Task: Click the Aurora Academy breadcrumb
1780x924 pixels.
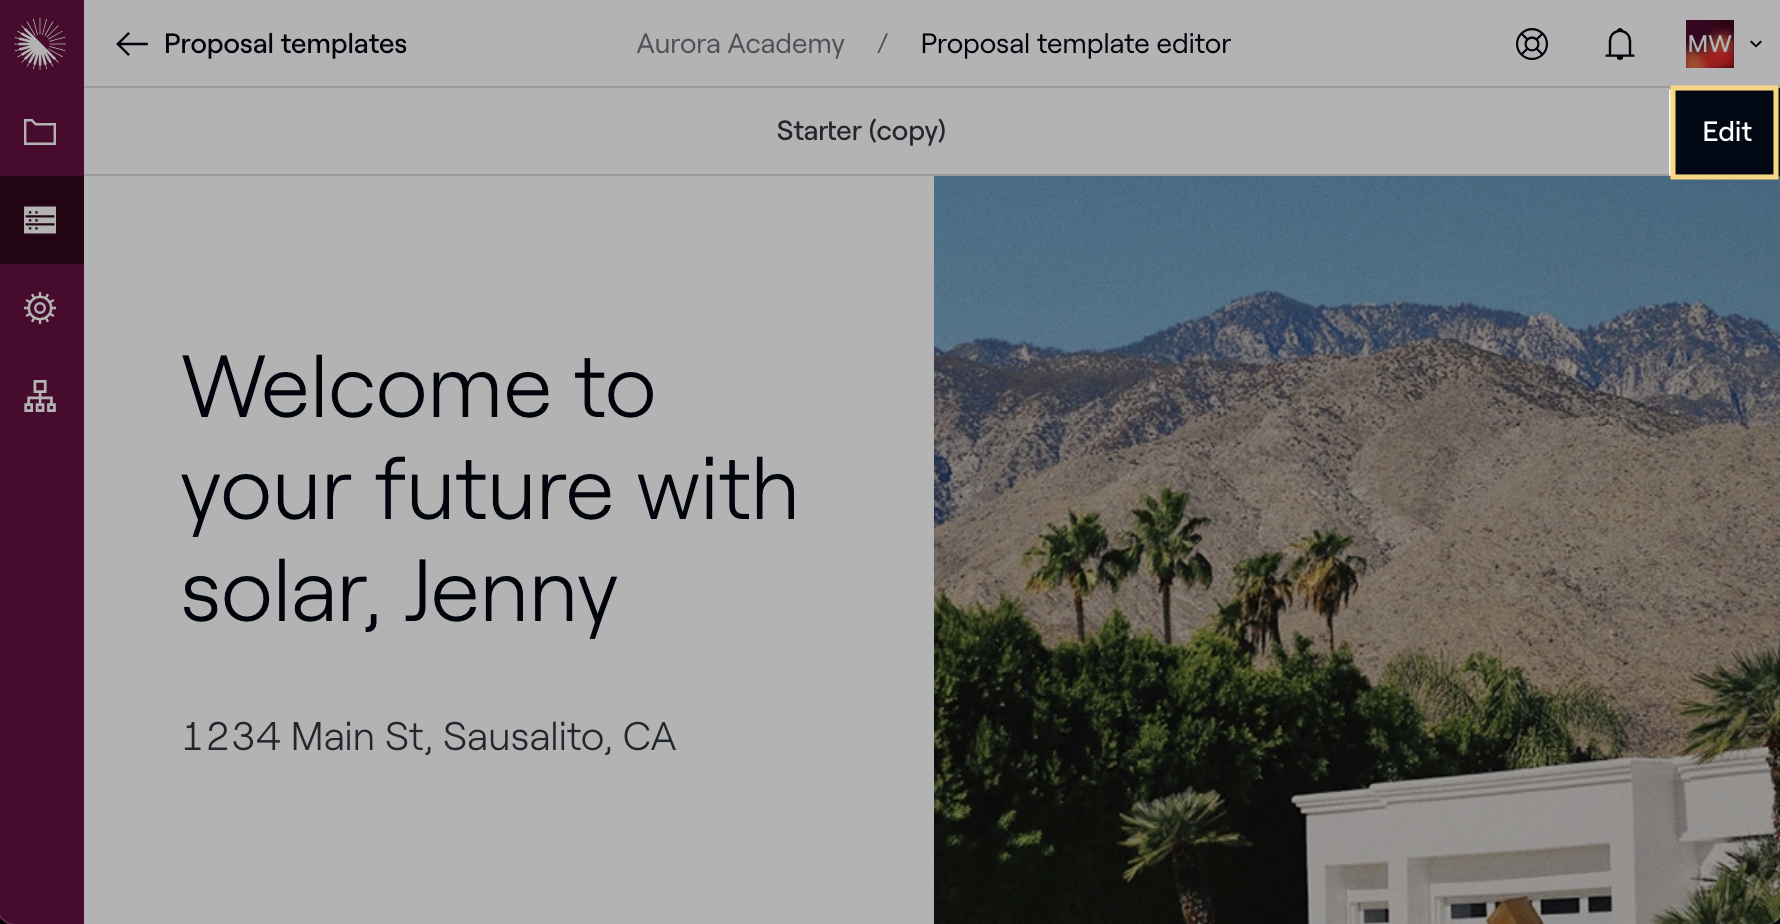Action: (740, 44)
